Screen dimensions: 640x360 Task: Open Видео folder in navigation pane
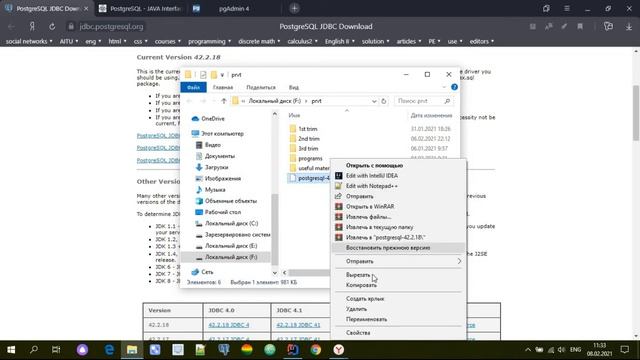(x=212, y=145)
